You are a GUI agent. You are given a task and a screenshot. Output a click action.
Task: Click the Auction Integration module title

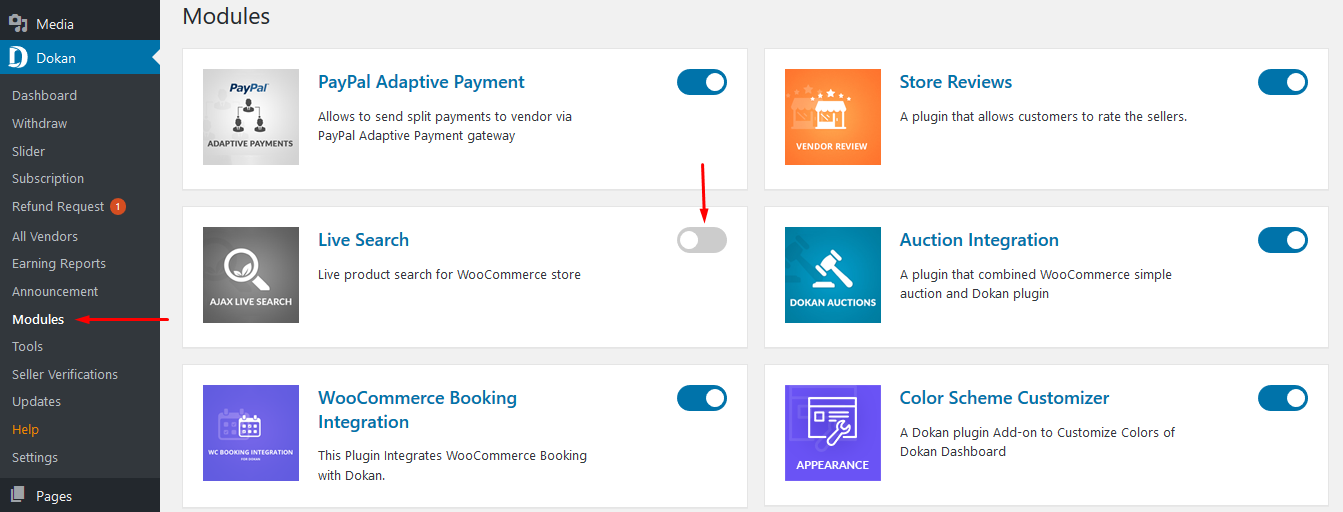pyautogui.click(x=979, y=240)
